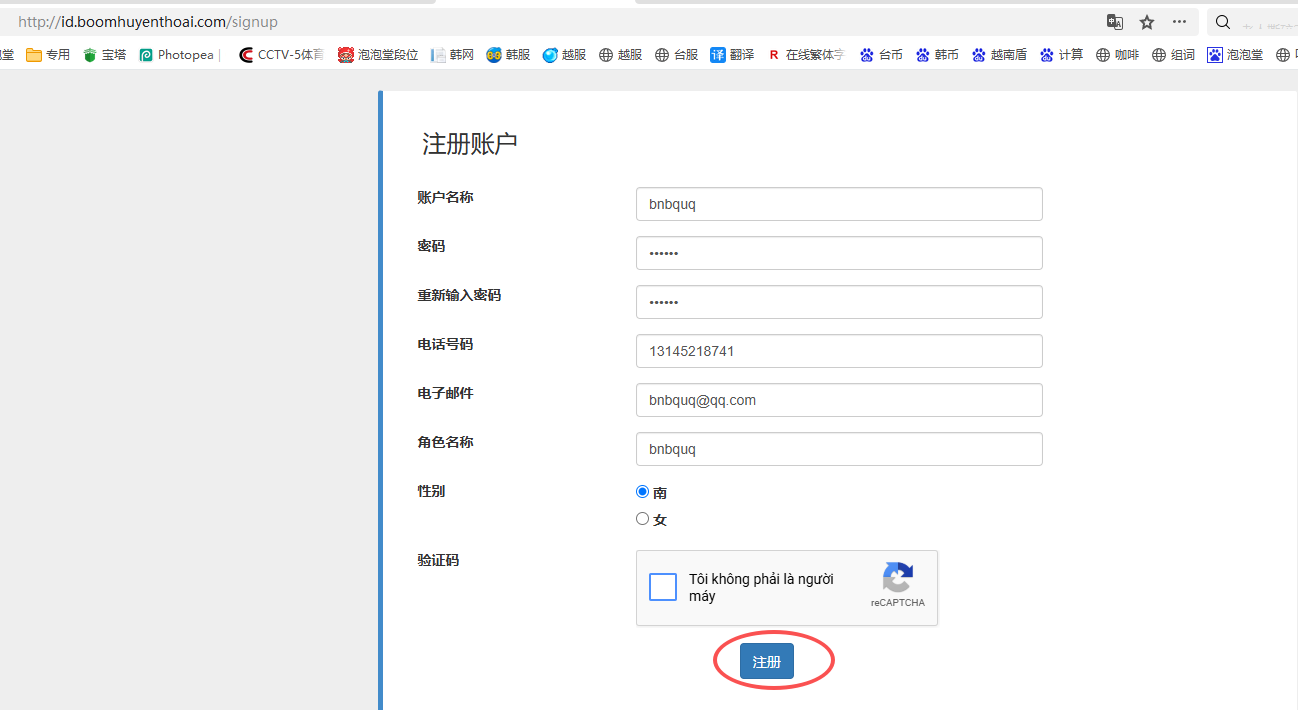
Task: Open the 咖啡 bookmark
Action: [1117, 55]
